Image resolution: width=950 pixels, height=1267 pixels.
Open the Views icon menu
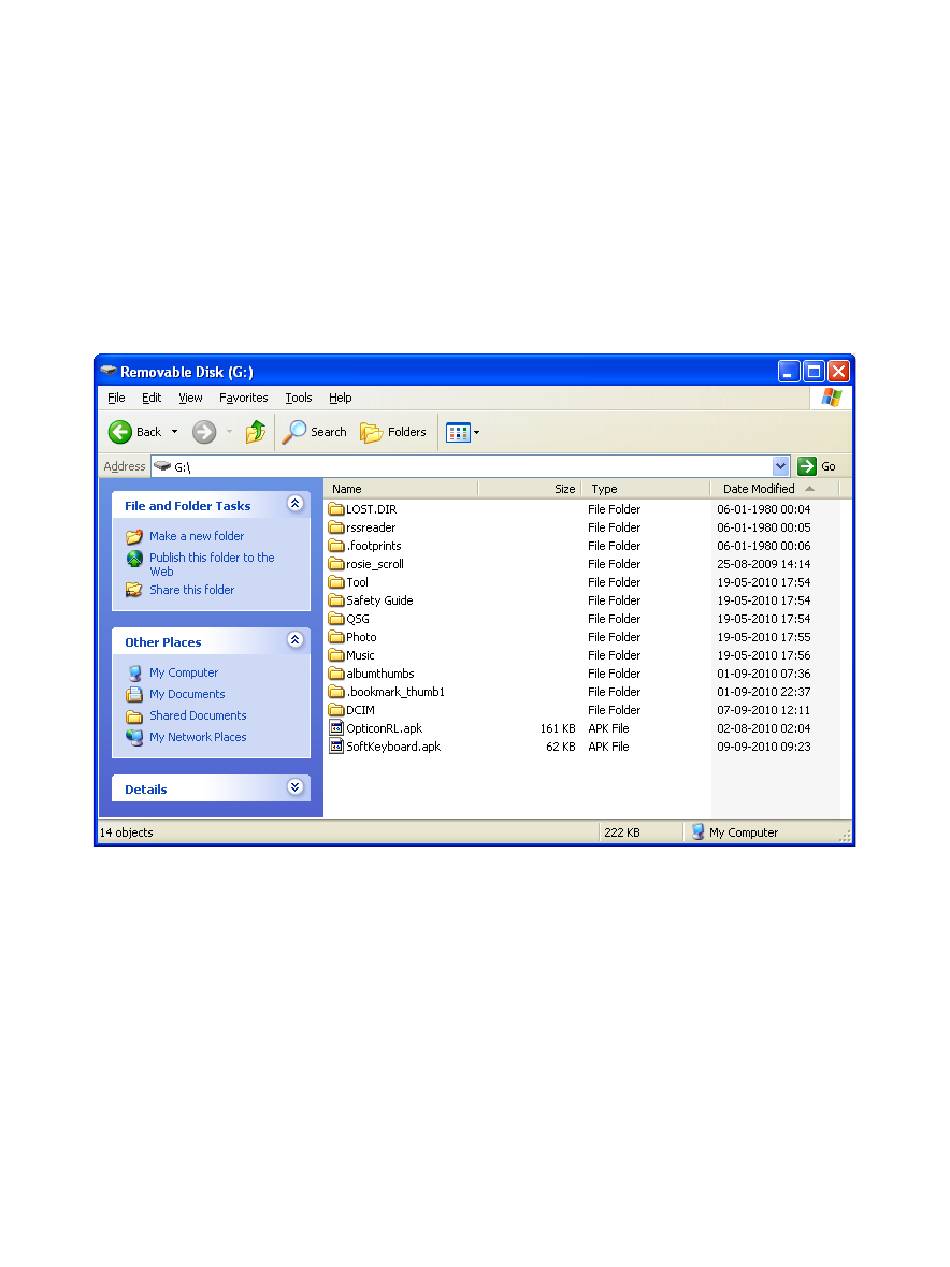(458, 432)
